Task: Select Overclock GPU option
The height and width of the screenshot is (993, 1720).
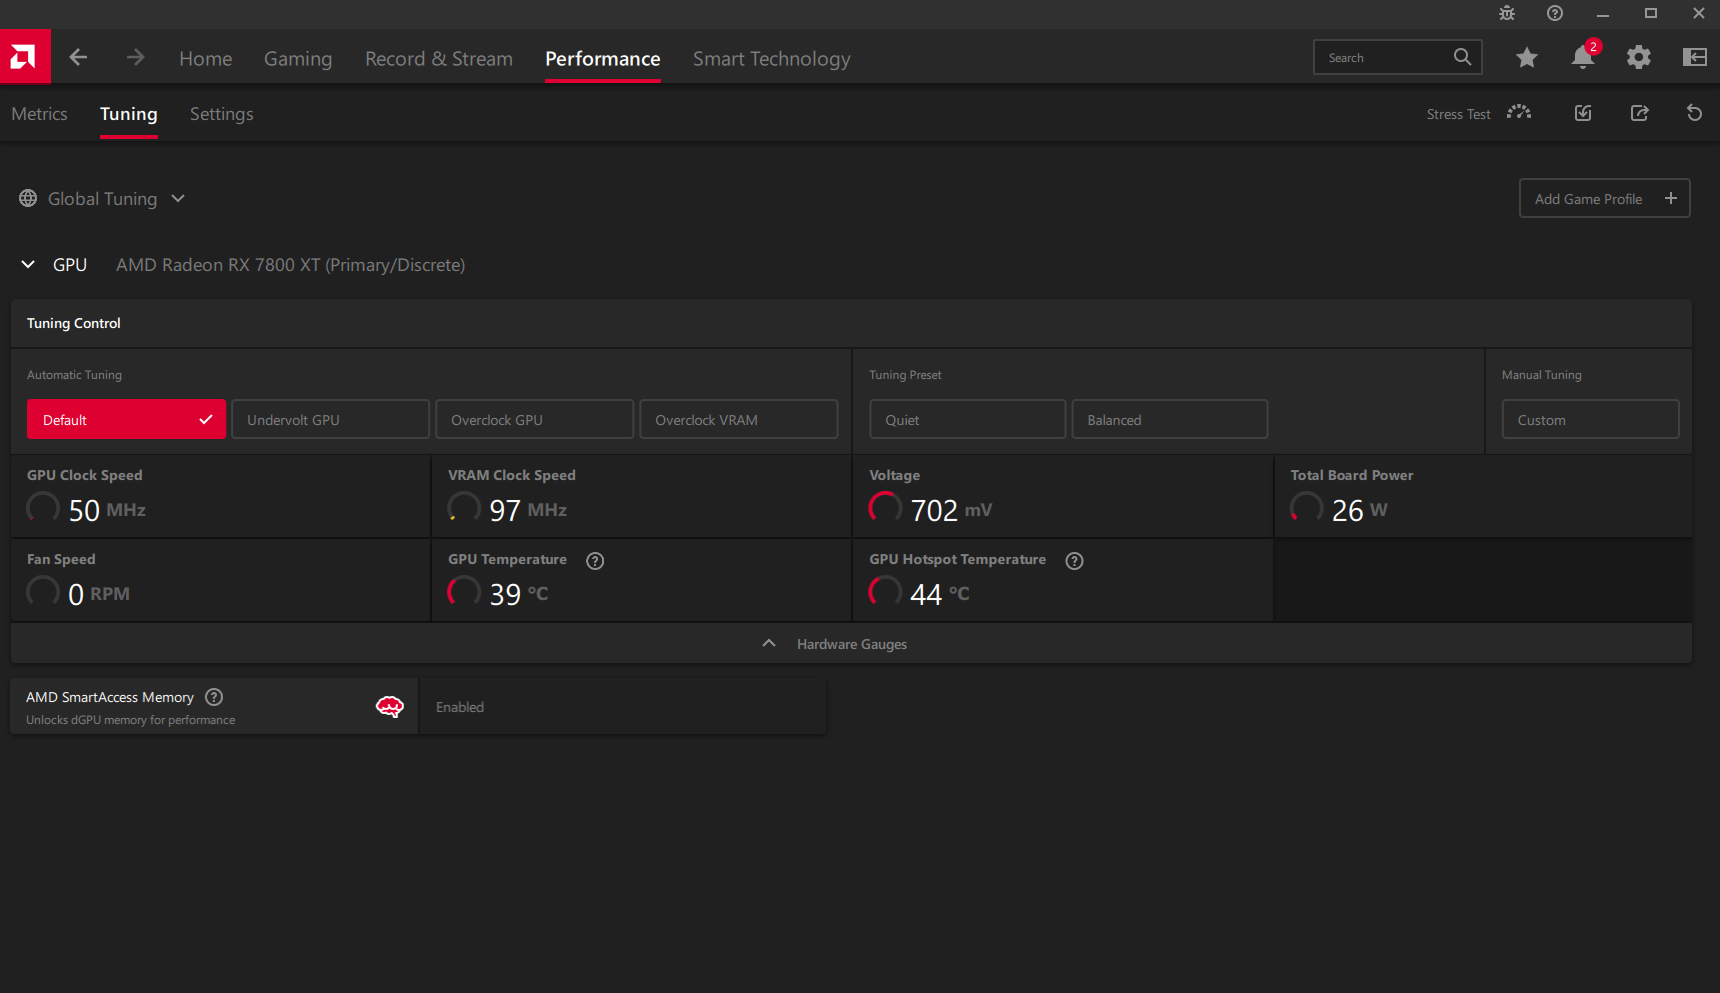Action: [x=535, y=420]
